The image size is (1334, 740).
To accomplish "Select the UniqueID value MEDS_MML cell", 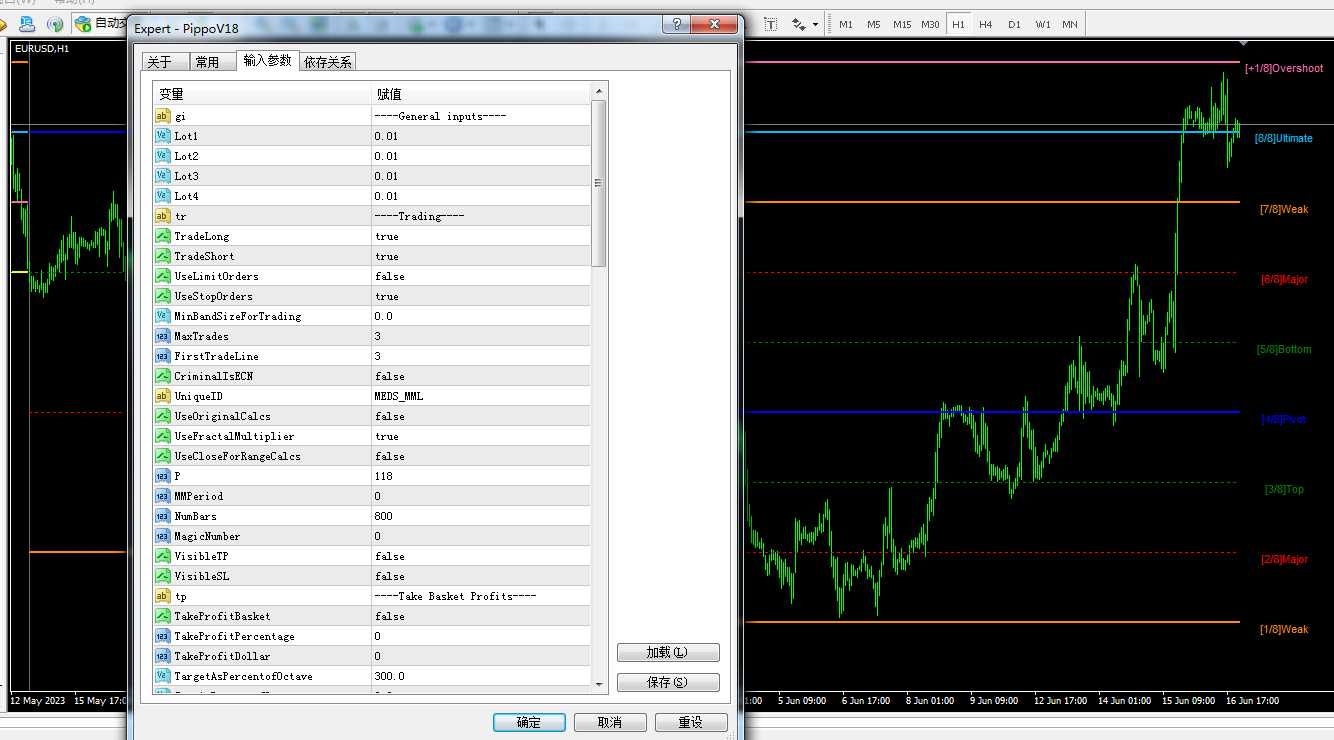I will pyautogui.click(x=481, y=396).
